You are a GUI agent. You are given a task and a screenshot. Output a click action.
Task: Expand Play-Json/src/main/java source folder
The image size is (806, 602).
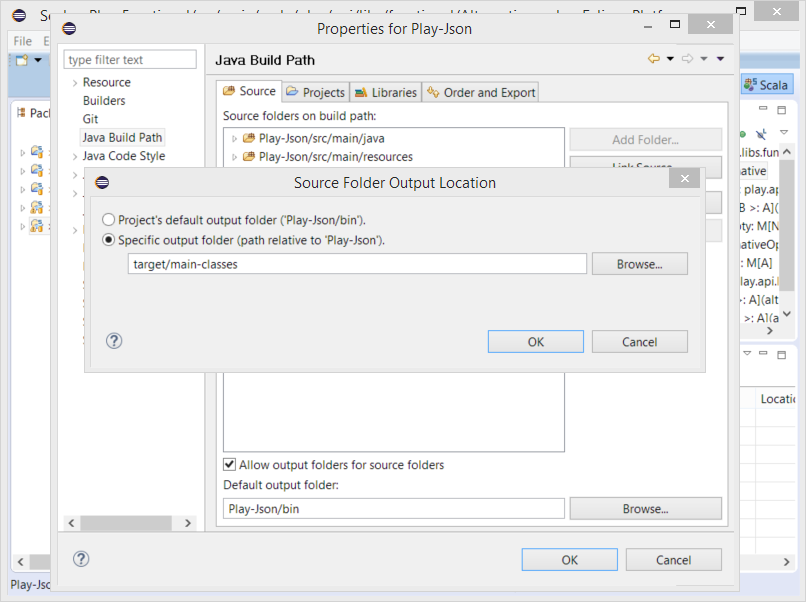point(234,139)
